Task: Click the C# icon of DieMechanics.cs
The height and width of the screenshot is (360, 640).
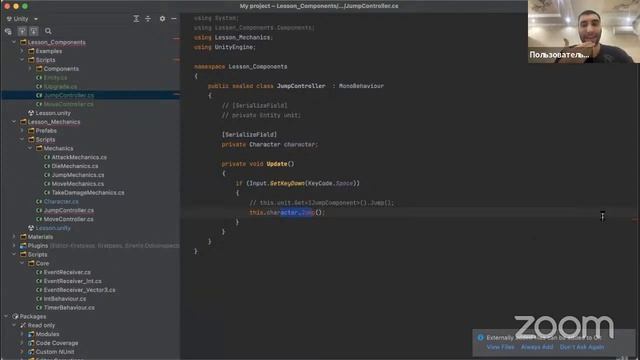Action: click(x=47, y=166)
